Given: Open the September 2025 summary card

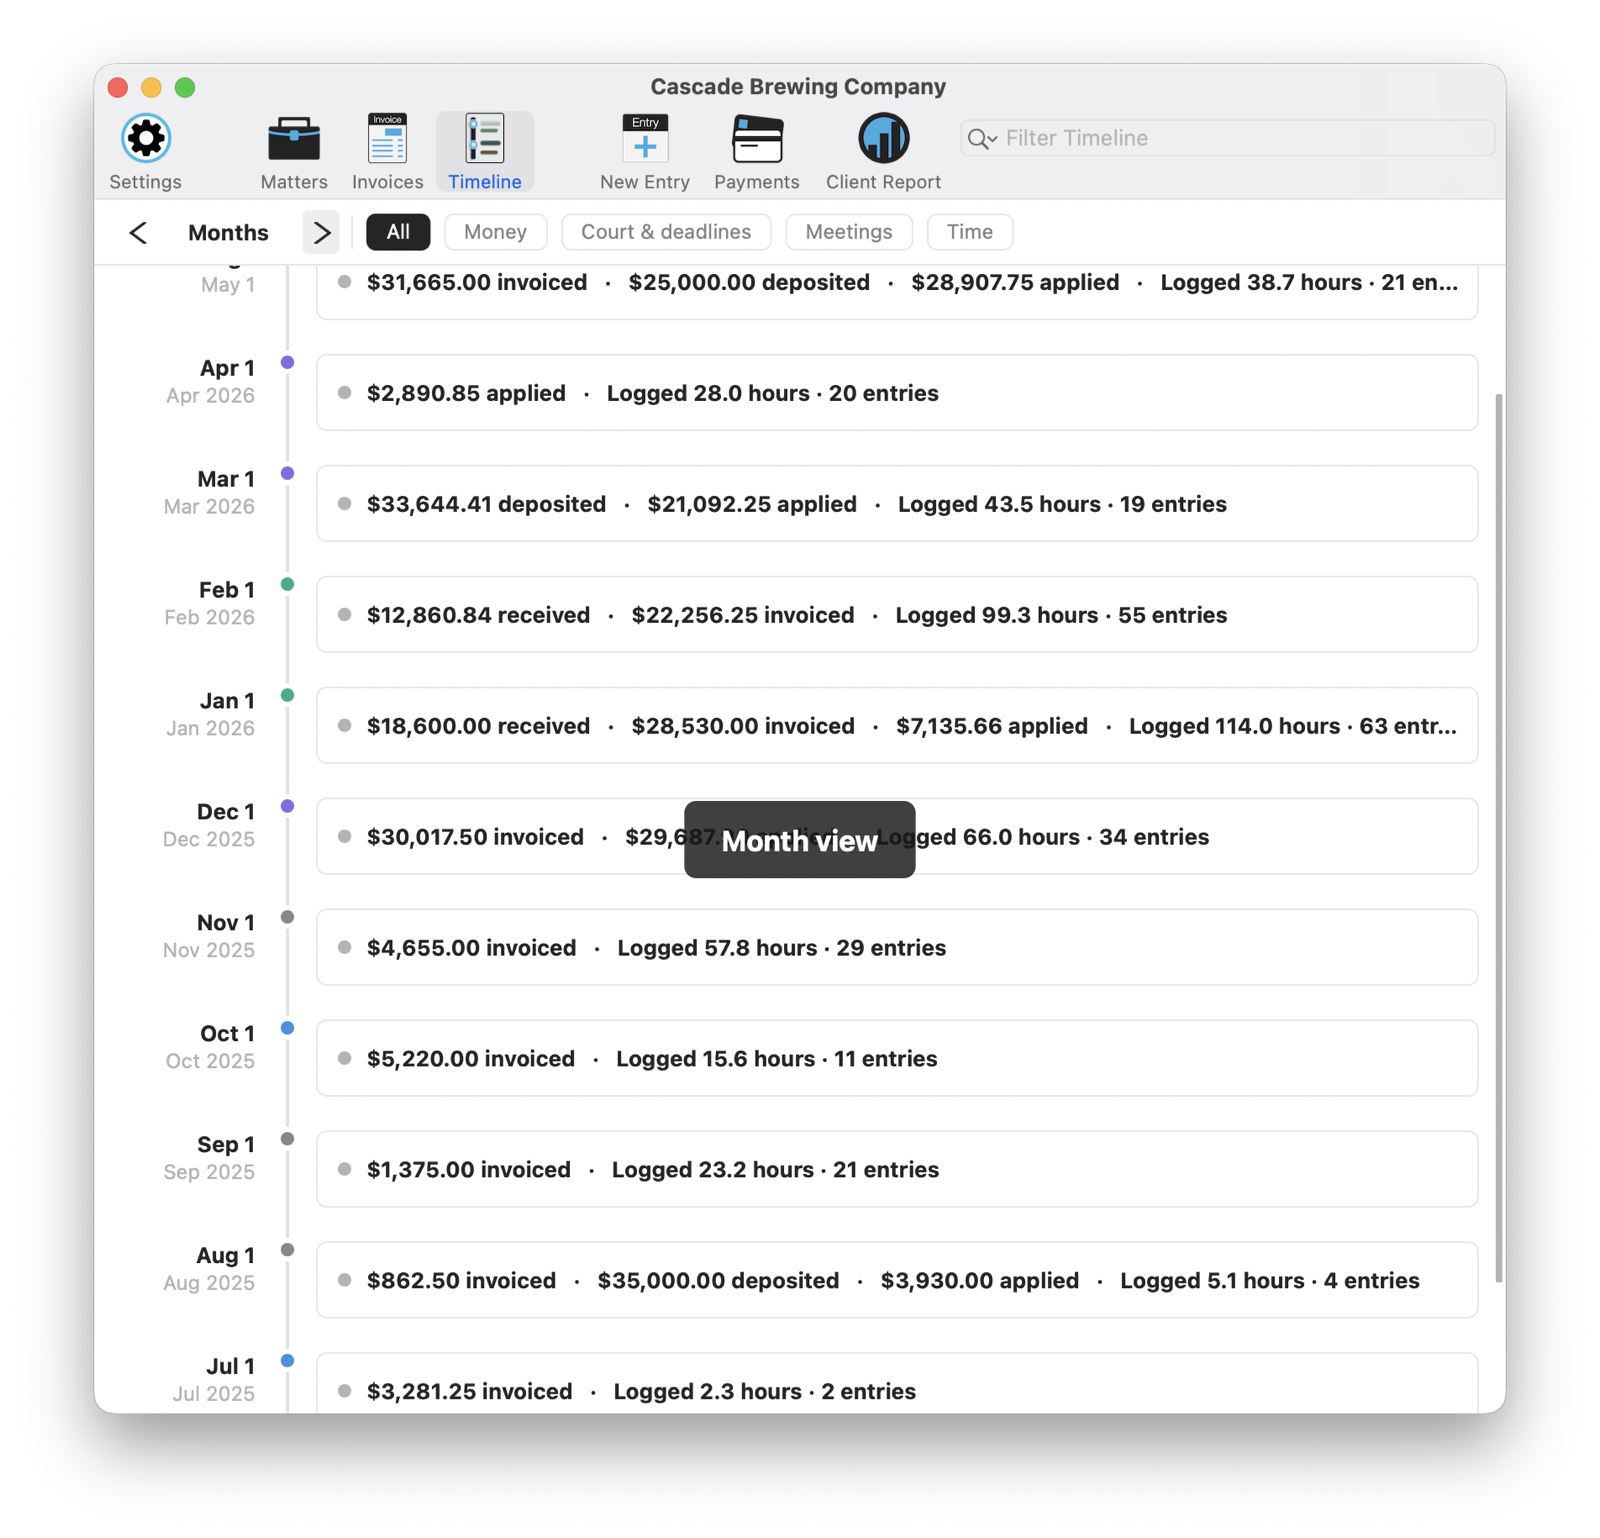Looking at the screenshot, I should [x=897, y=1170].
